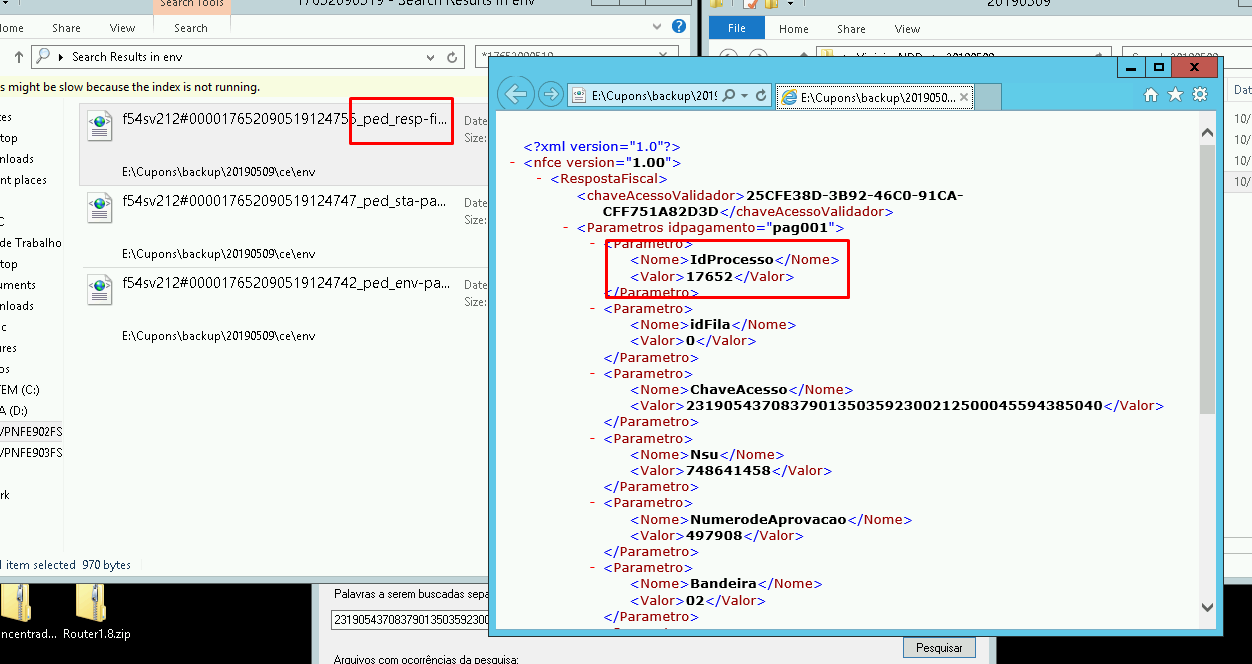Open Internet Explorer Tools gear menu
The height and width of the screenshot is (664, 1252).
1200,95
